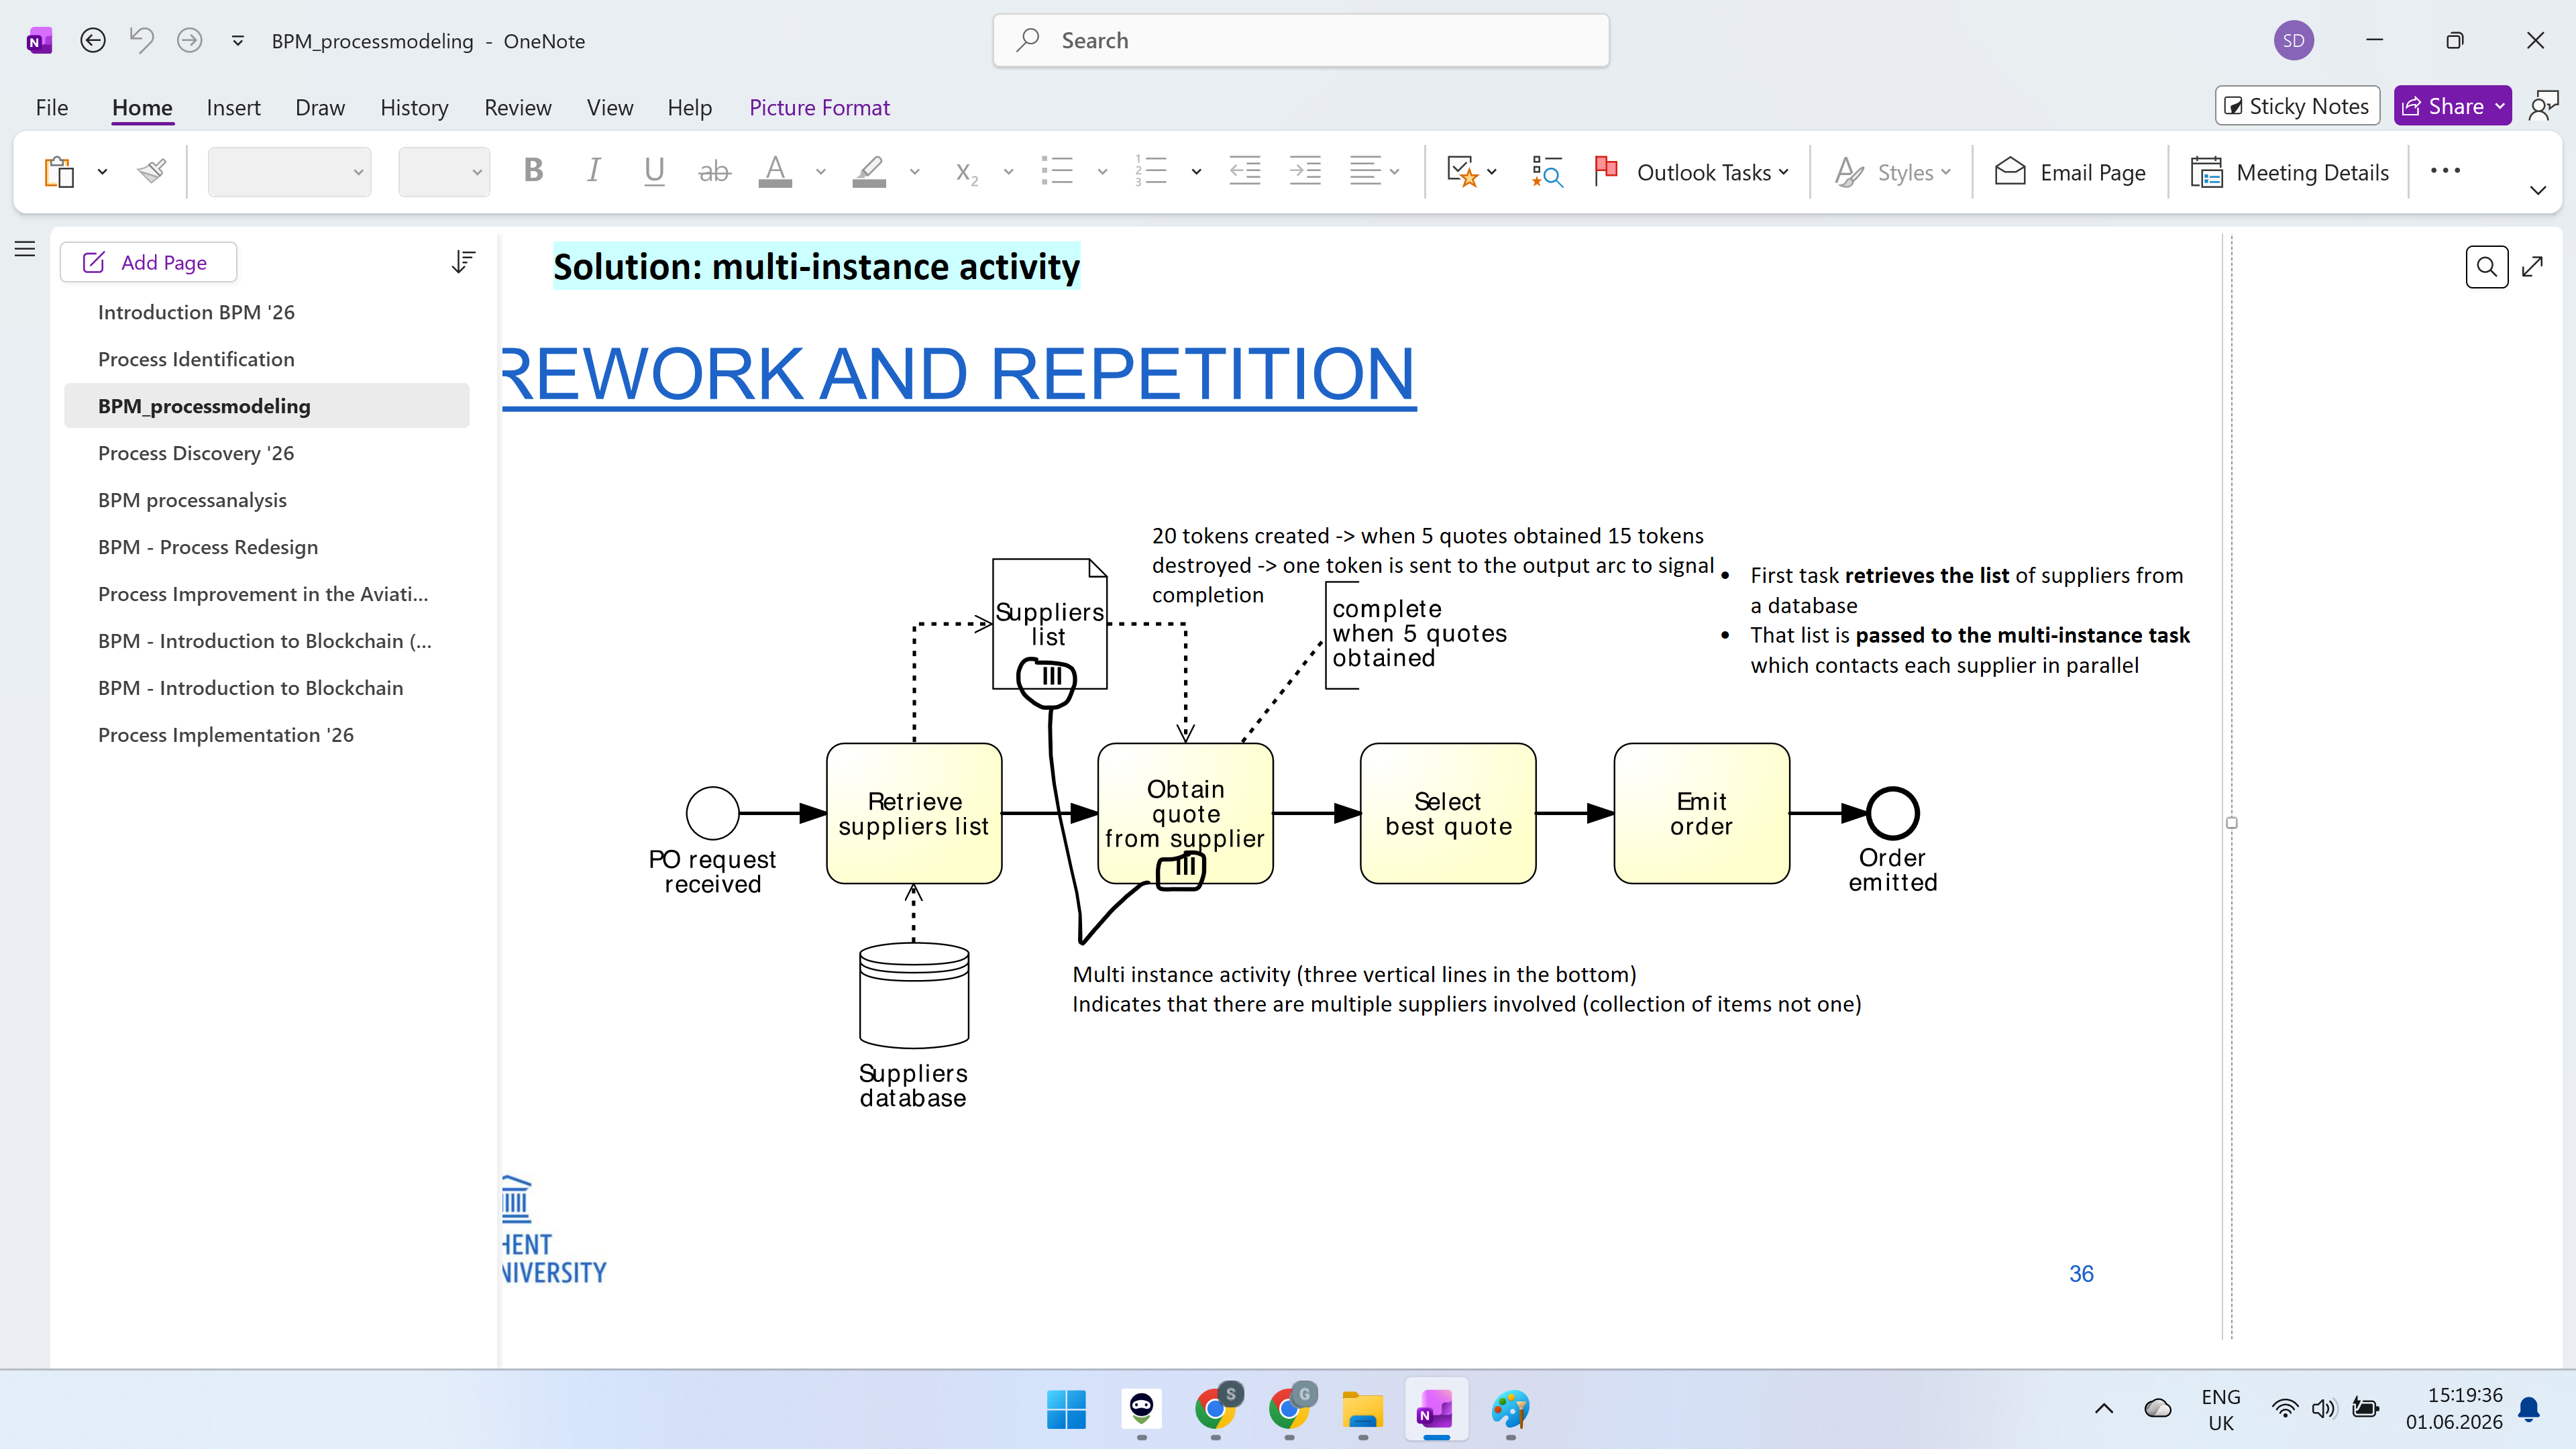The height and width of the screenshot is (1449, 2576).
Task: Click the Meeting Details button
Action: coord(2289,172)
